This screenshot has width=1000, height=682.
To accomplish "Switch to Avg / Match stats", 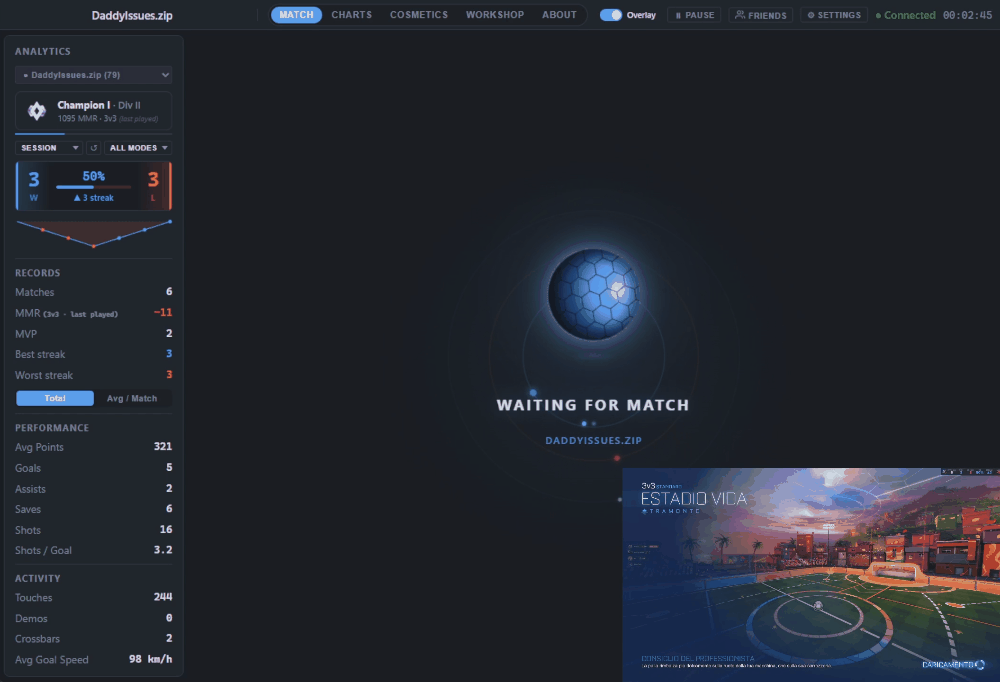I will (x=132, y=398).
